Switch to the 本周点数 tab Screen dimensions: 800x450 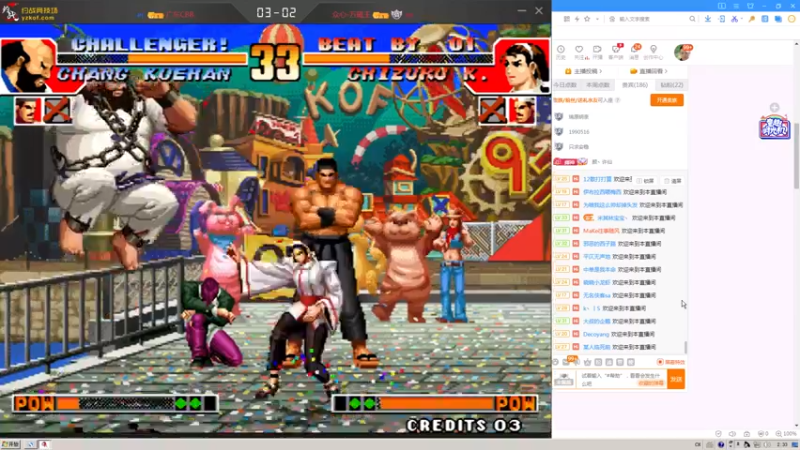(x=598, y=85)
